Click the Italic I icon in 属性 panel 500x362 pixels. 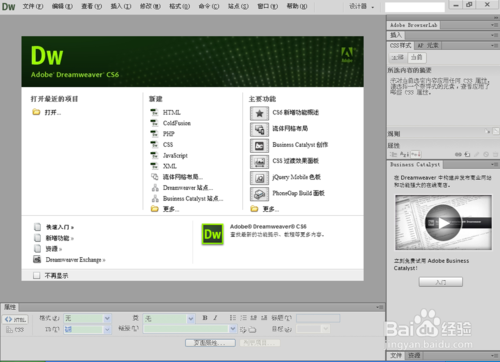(215, 318)
